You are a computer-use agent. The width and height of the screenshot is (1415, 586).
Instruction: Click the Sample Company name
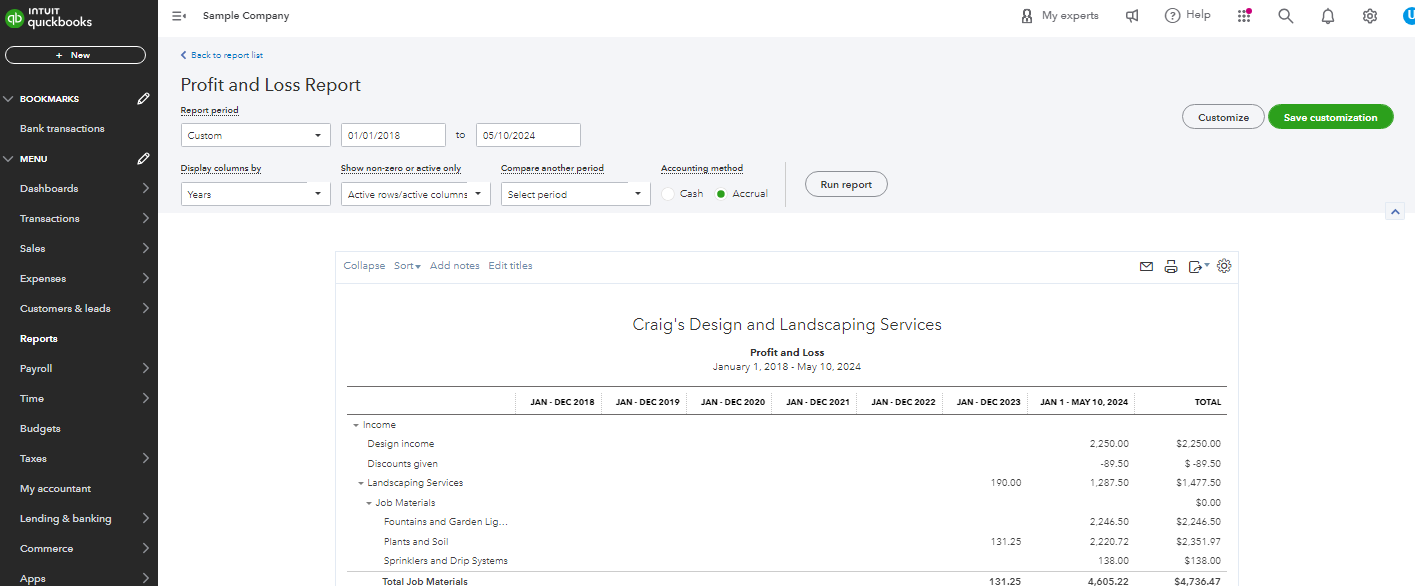246,16
